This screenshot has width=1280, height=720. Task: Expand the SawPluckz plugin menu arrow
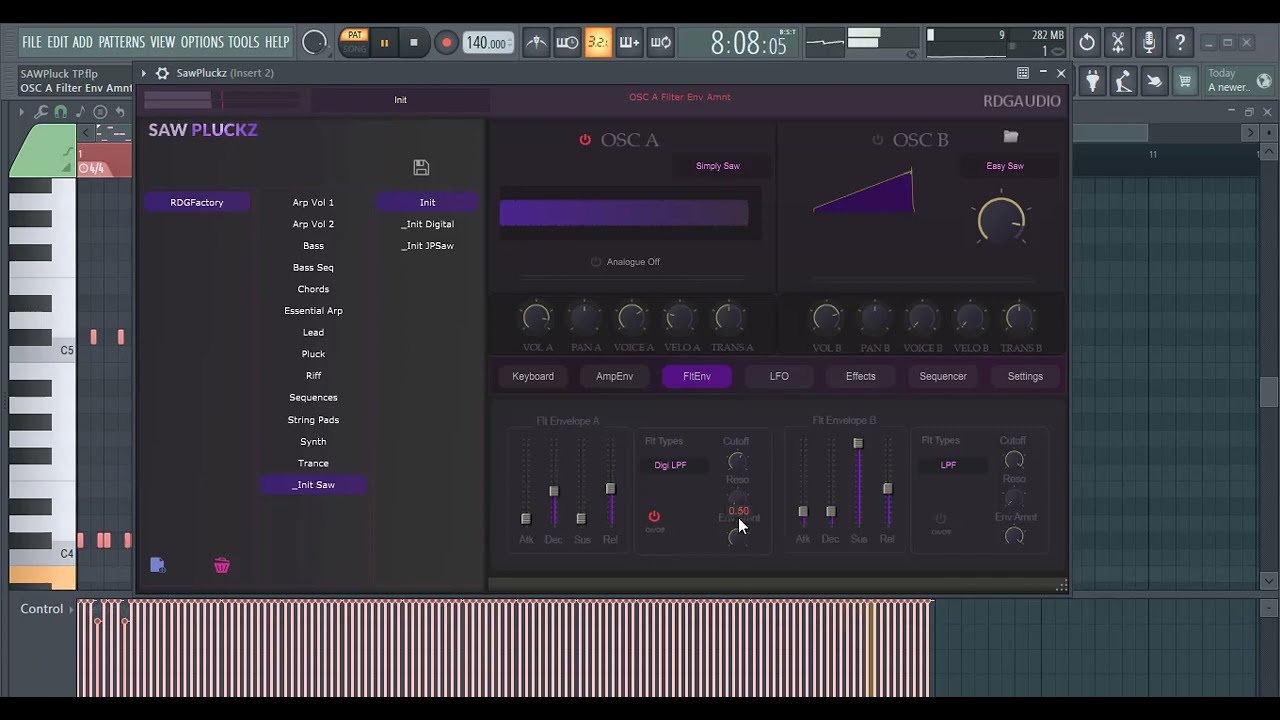click(144, 73)
